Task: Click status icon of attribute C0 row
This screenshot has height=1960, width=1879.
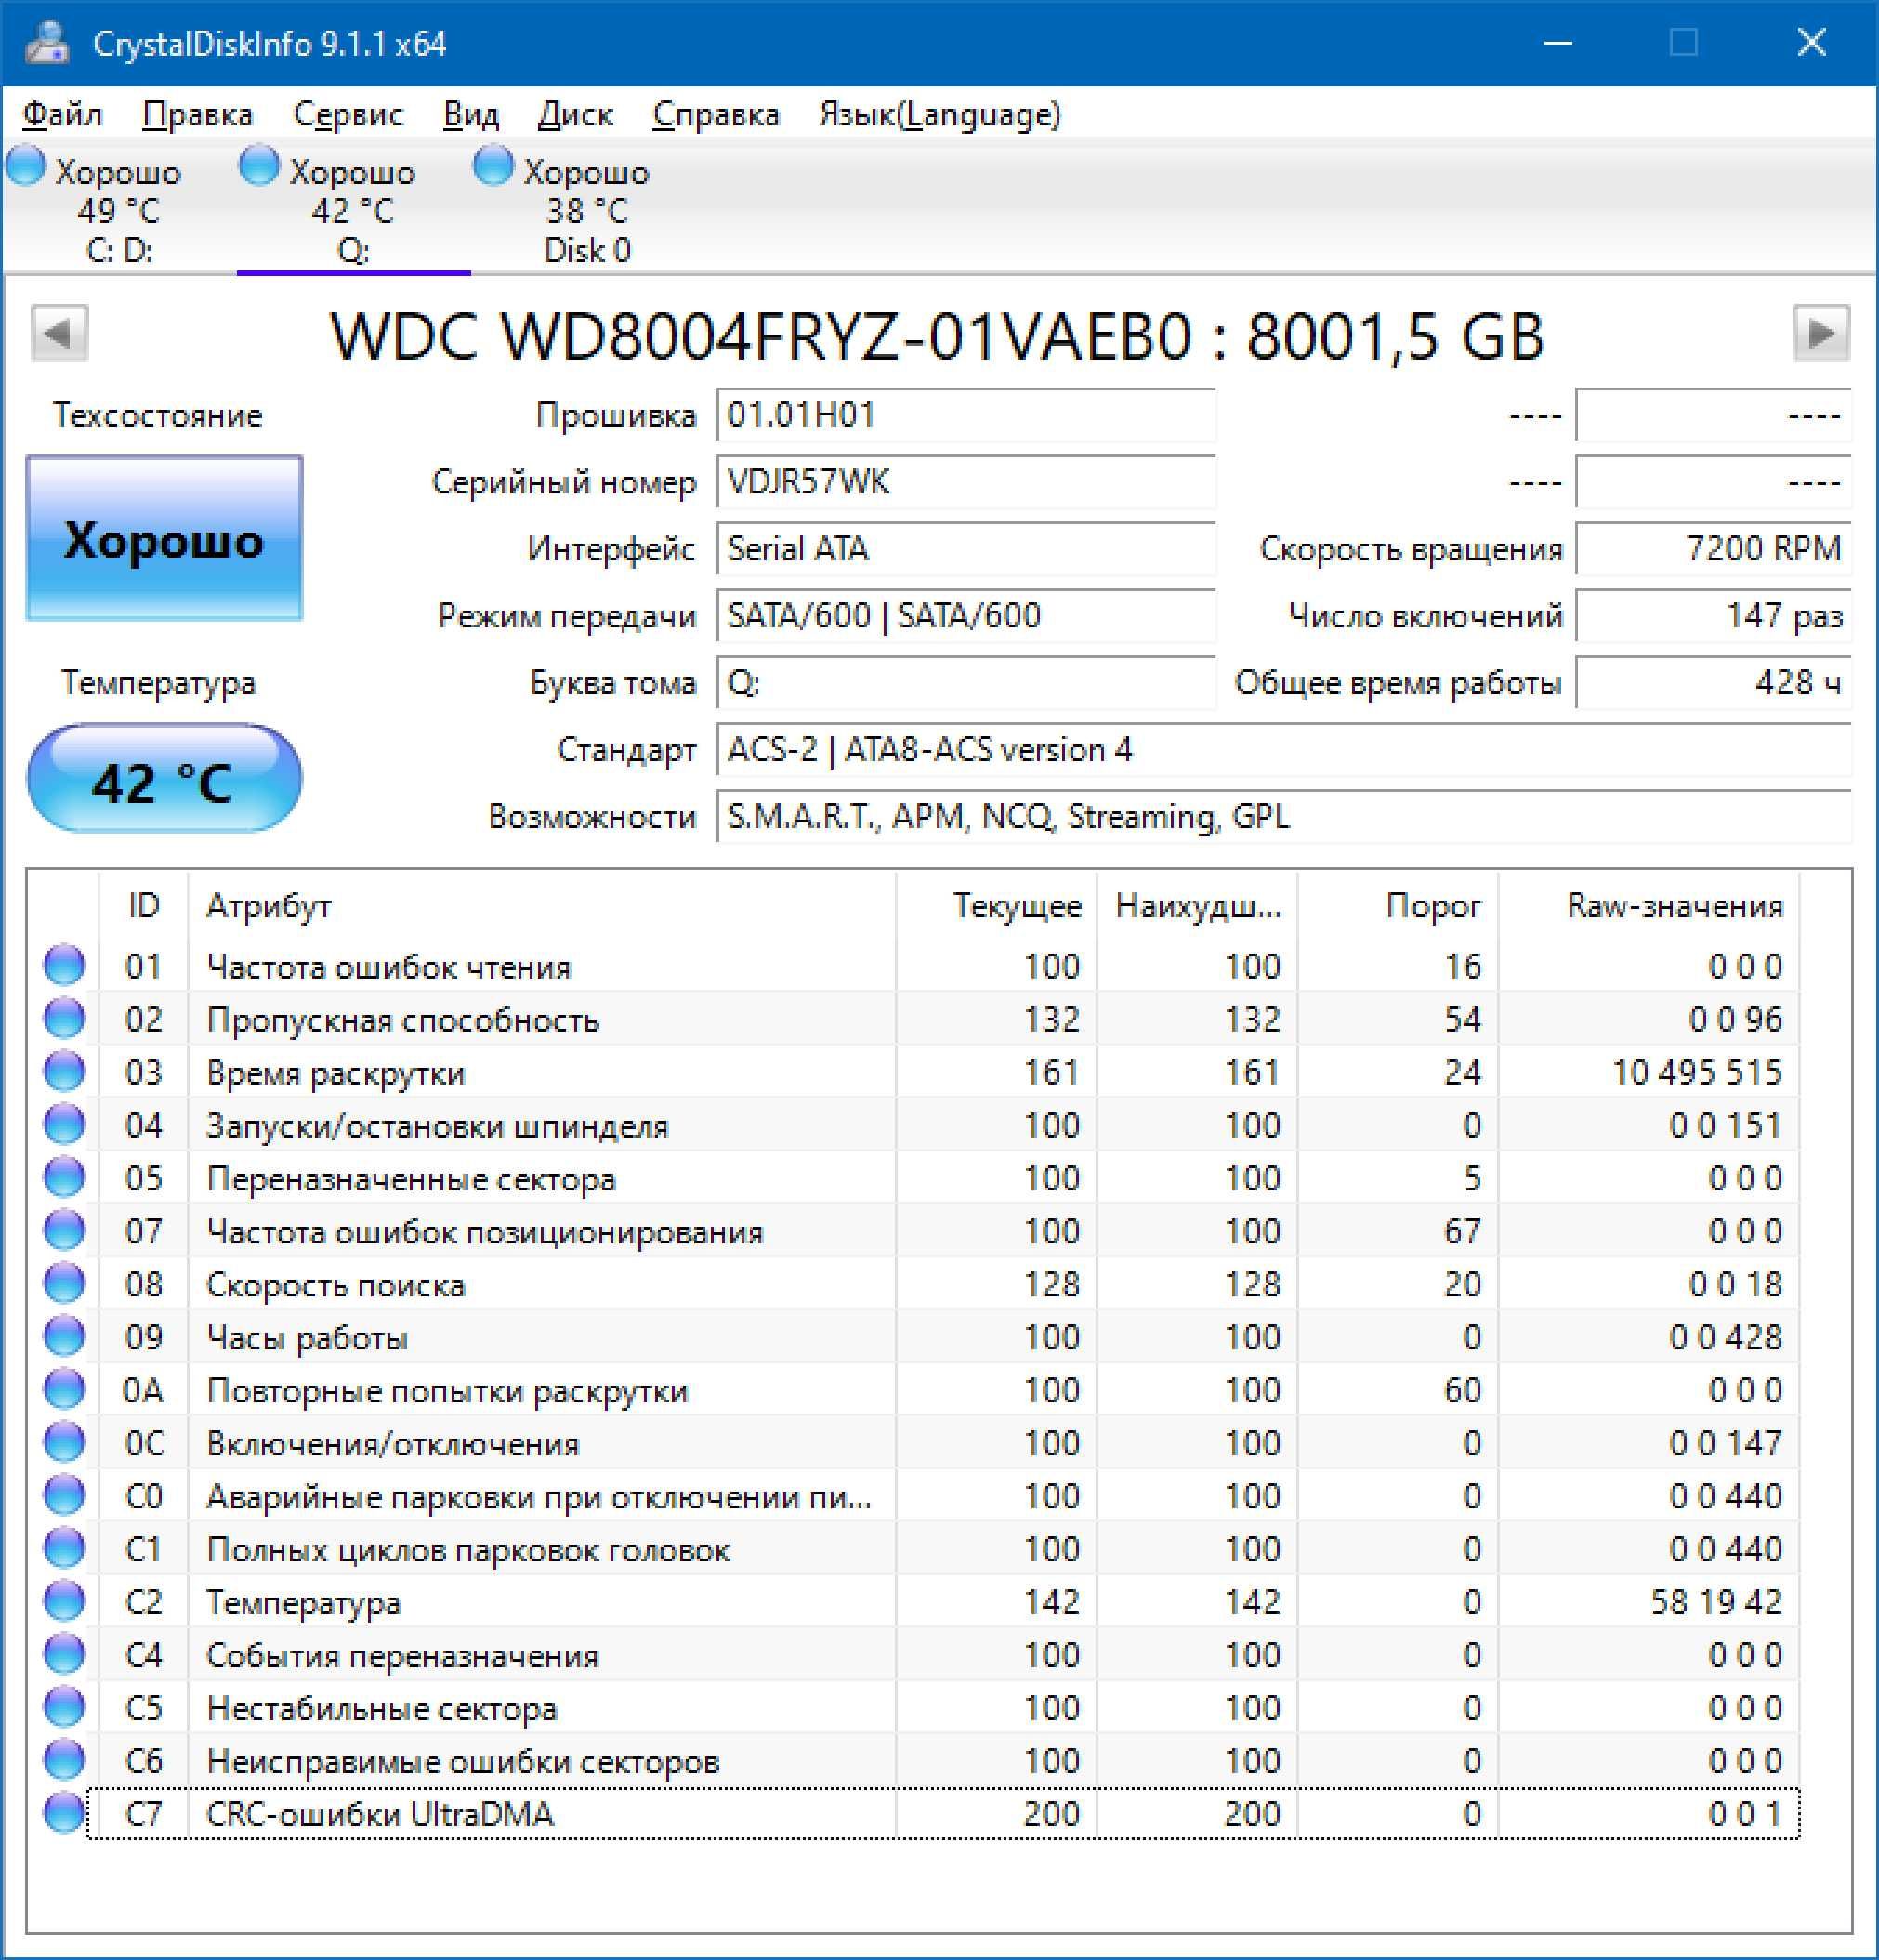Action: [64, 1496]
